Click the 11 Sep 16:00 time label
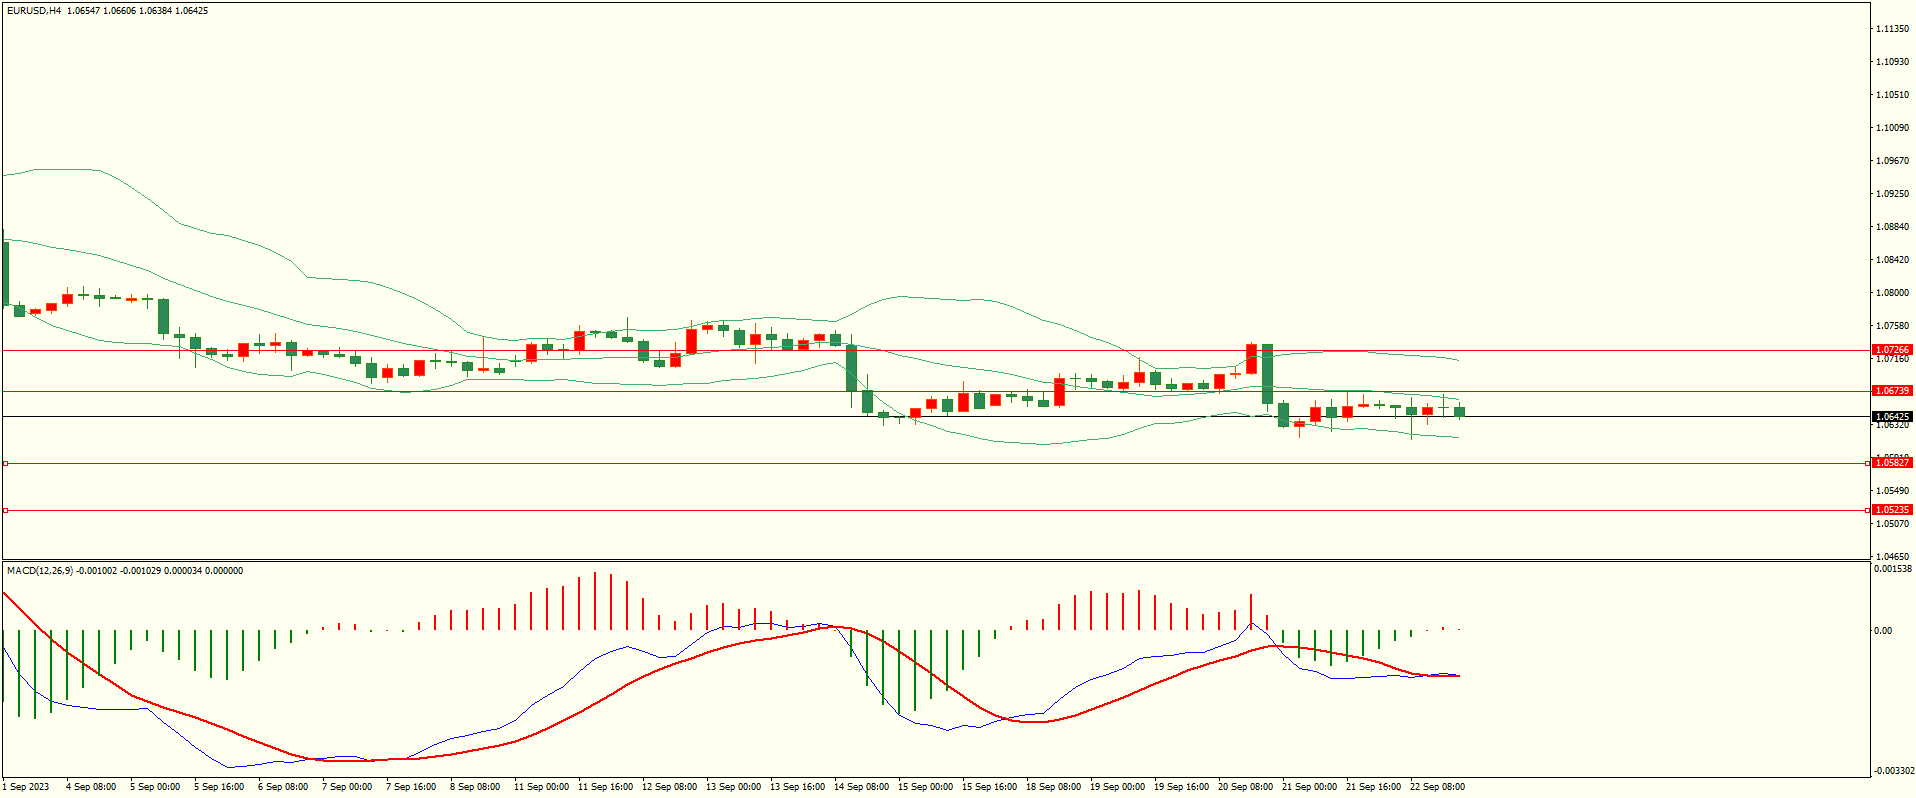 point(605,787)
